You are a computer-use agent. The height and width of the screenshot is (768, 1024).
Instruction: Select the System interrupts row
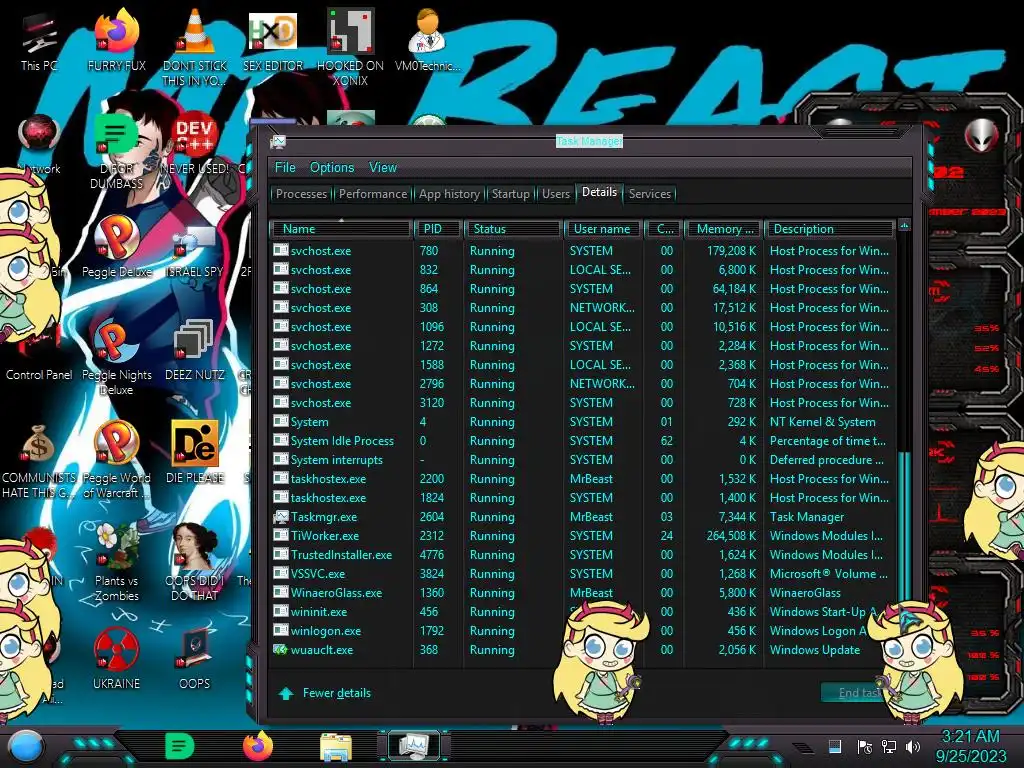coord(581,460)
